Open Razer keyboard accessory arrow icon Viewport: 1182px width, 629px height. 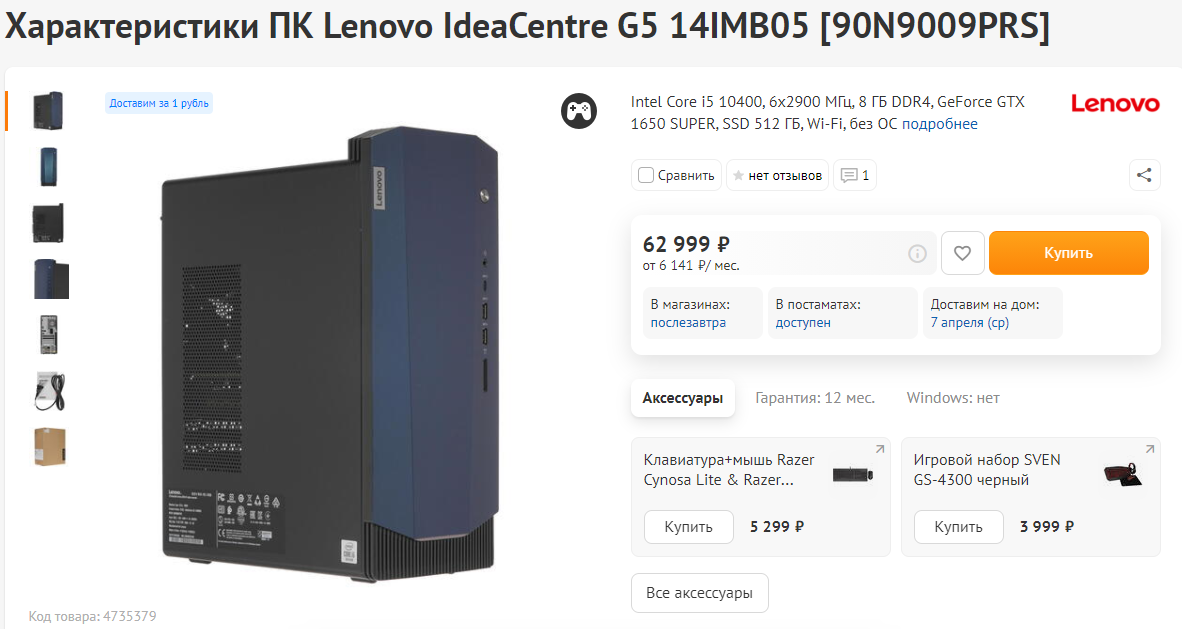pyautogui.click(x=879, y=449)
